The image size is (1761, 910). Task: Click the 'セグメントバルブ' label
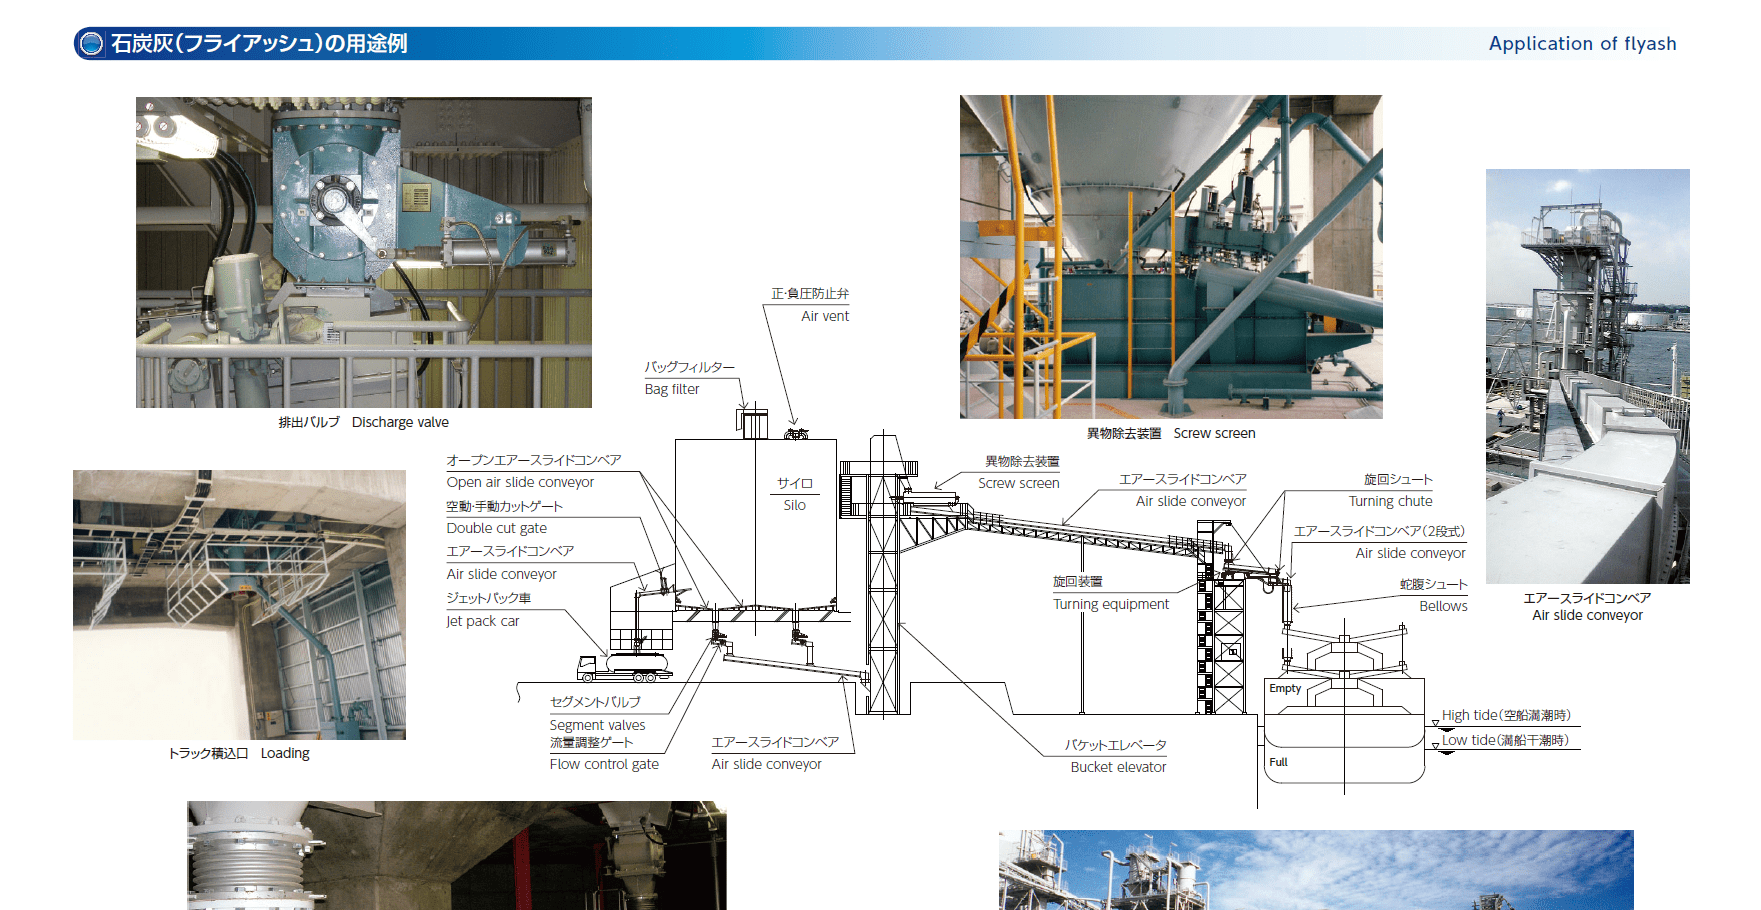tap(595, 702)
